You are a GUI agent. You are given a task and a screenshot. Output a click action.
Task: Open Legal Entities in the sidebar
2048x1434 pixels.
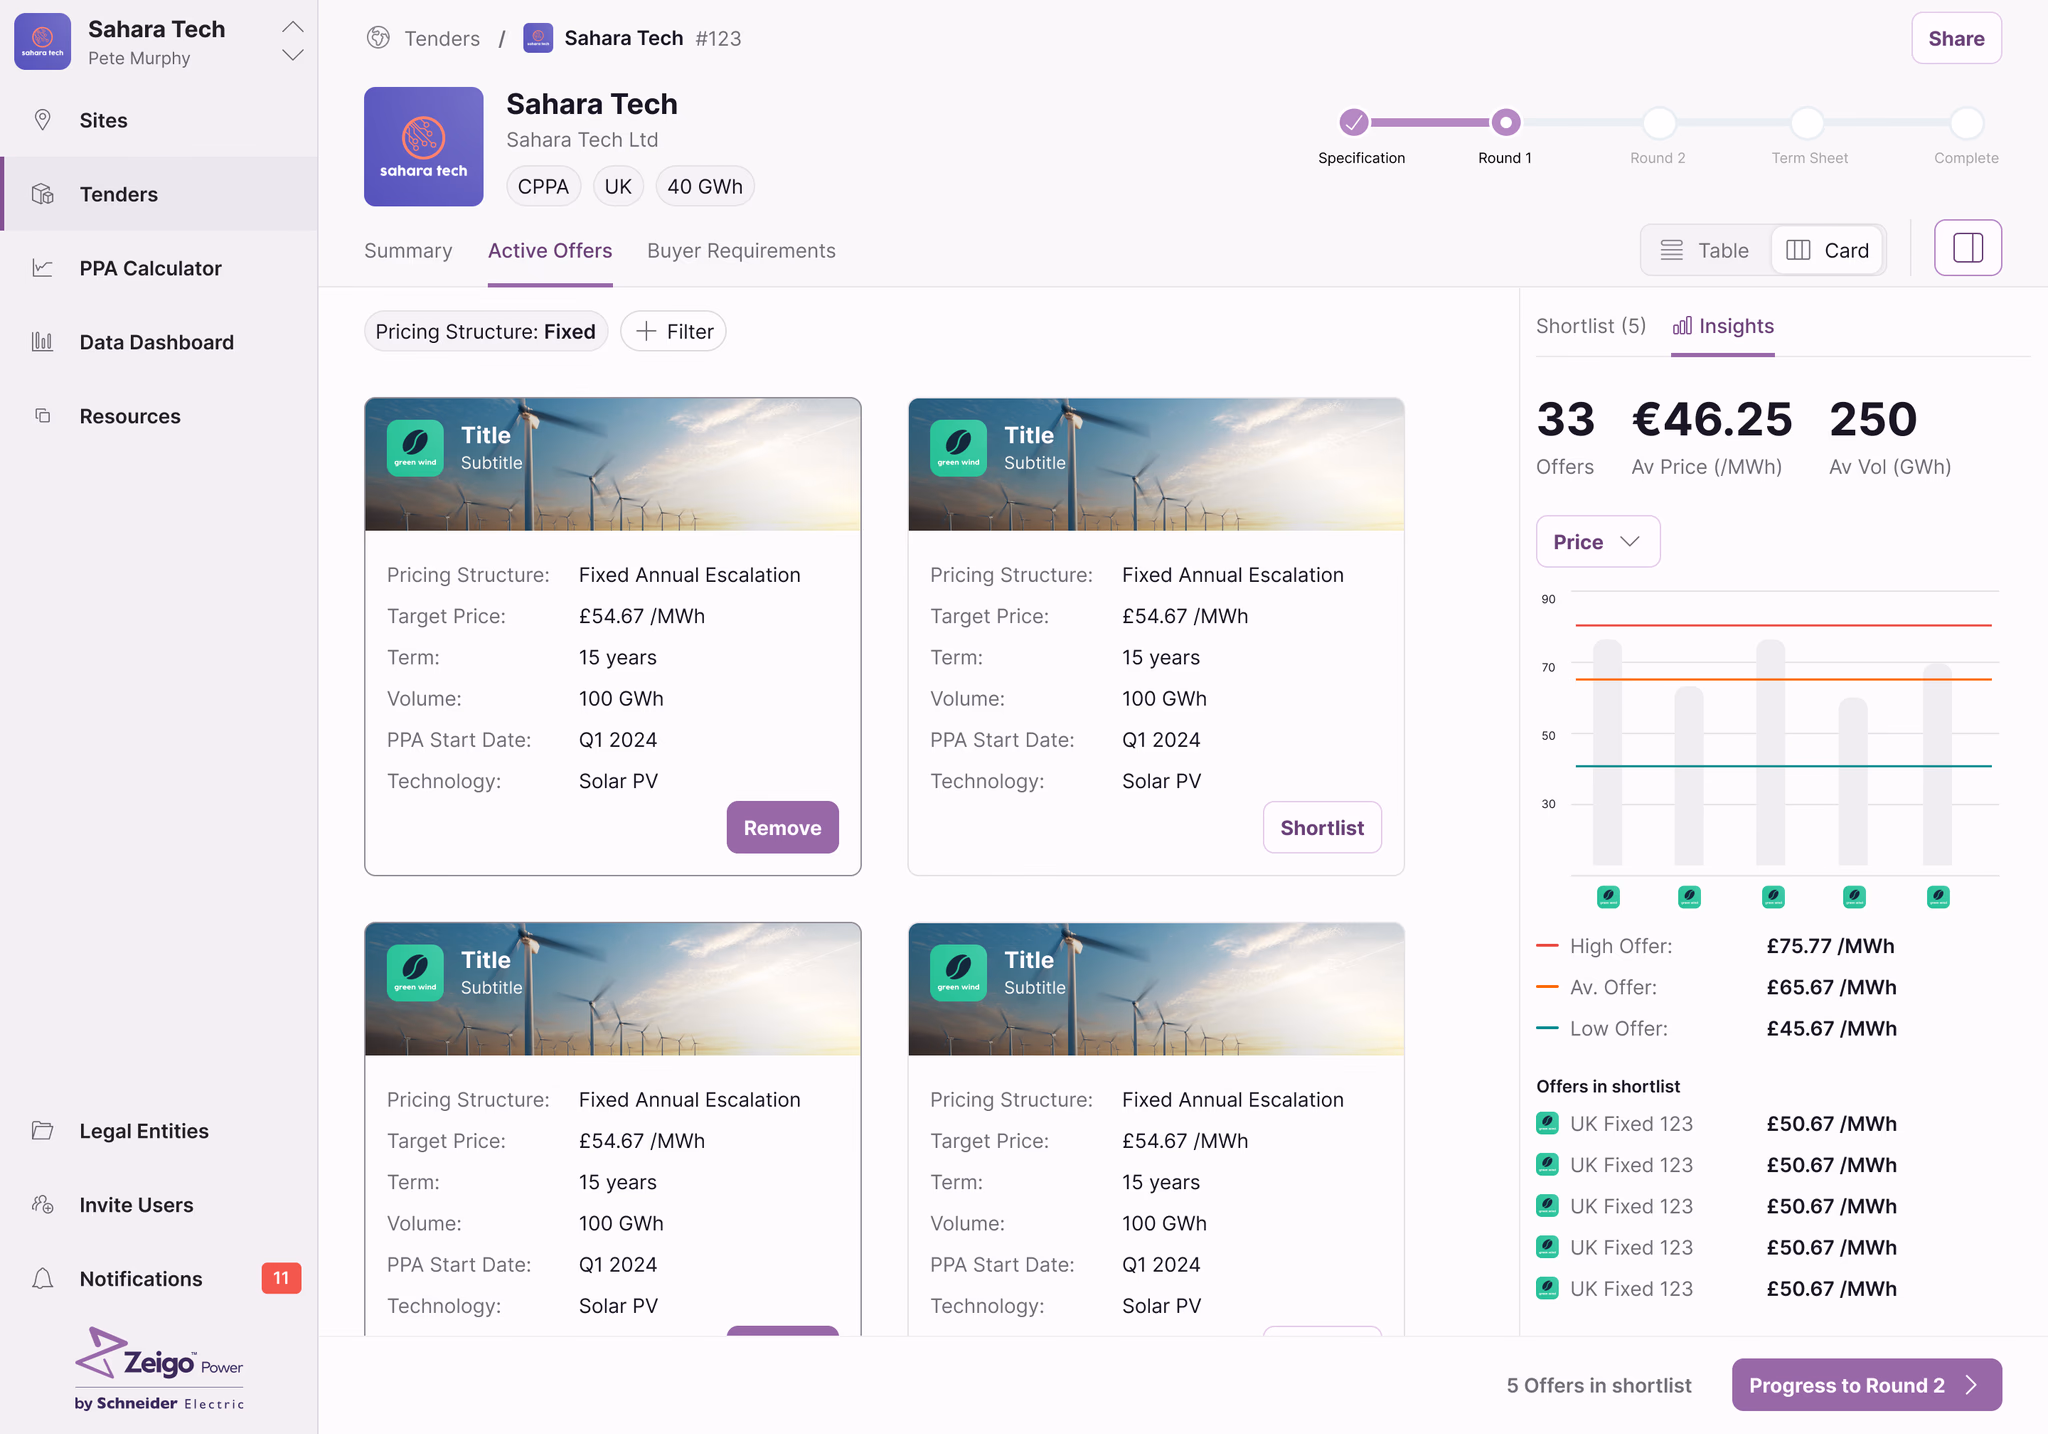coord(159,1131)
